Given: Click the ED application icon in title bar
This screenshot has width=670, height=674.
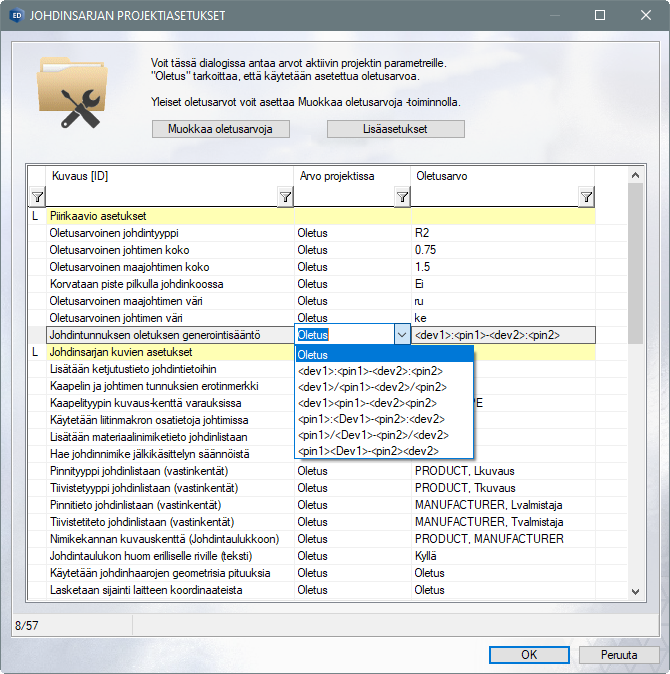Looking at the screenshot, I should [x=15, y=16].
